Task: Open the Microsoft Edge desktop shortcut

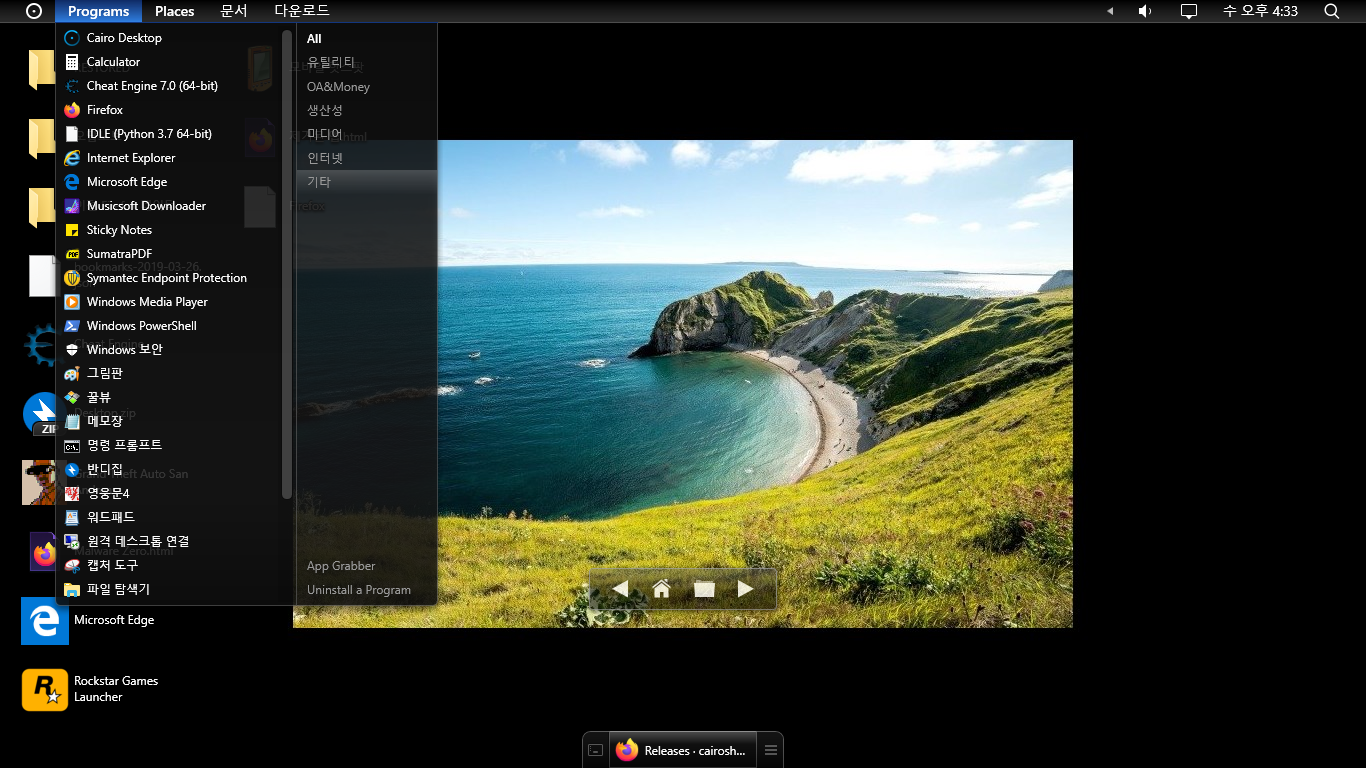Action: (x=90, y=621)
